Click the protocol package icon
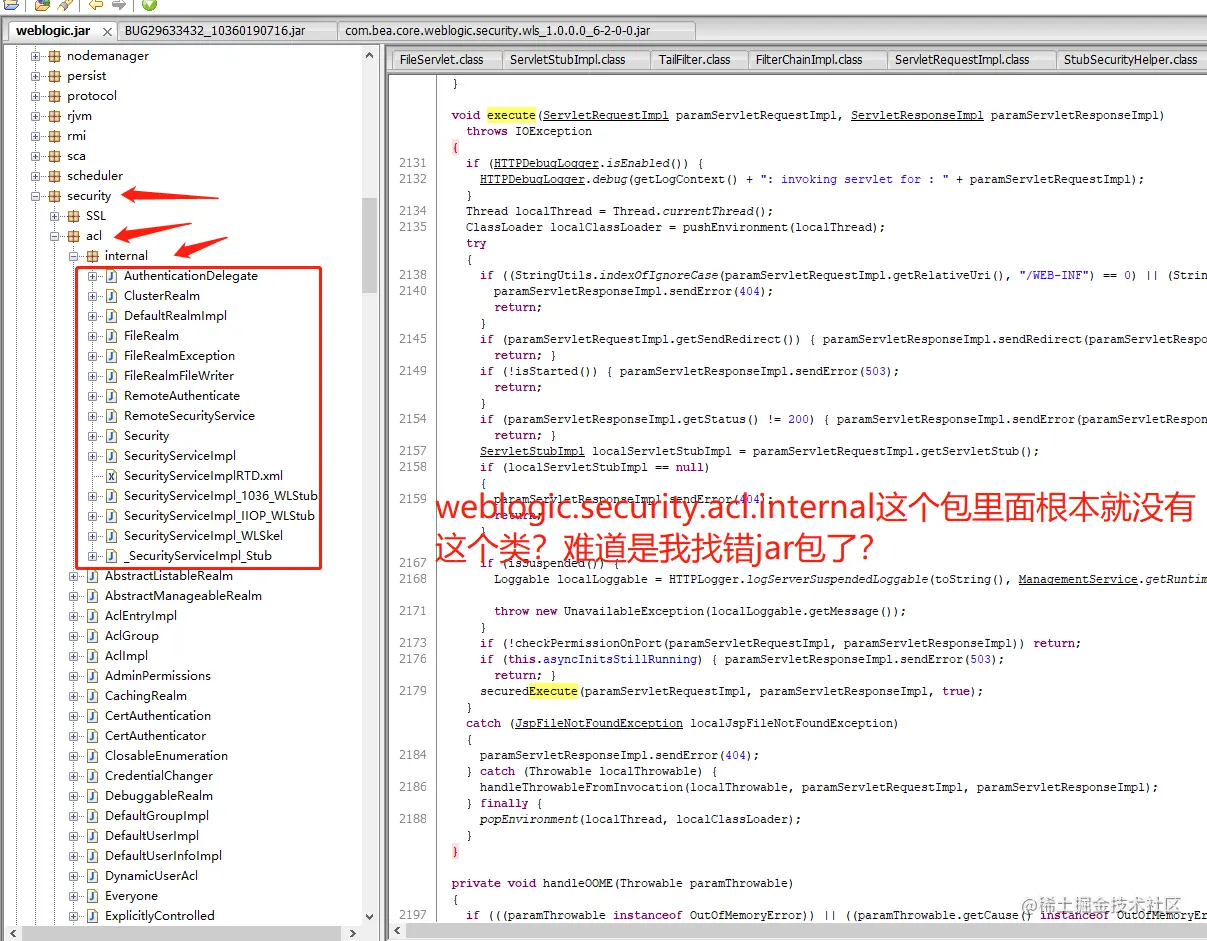Viewport: 1207px width, 941px height. 54,96
